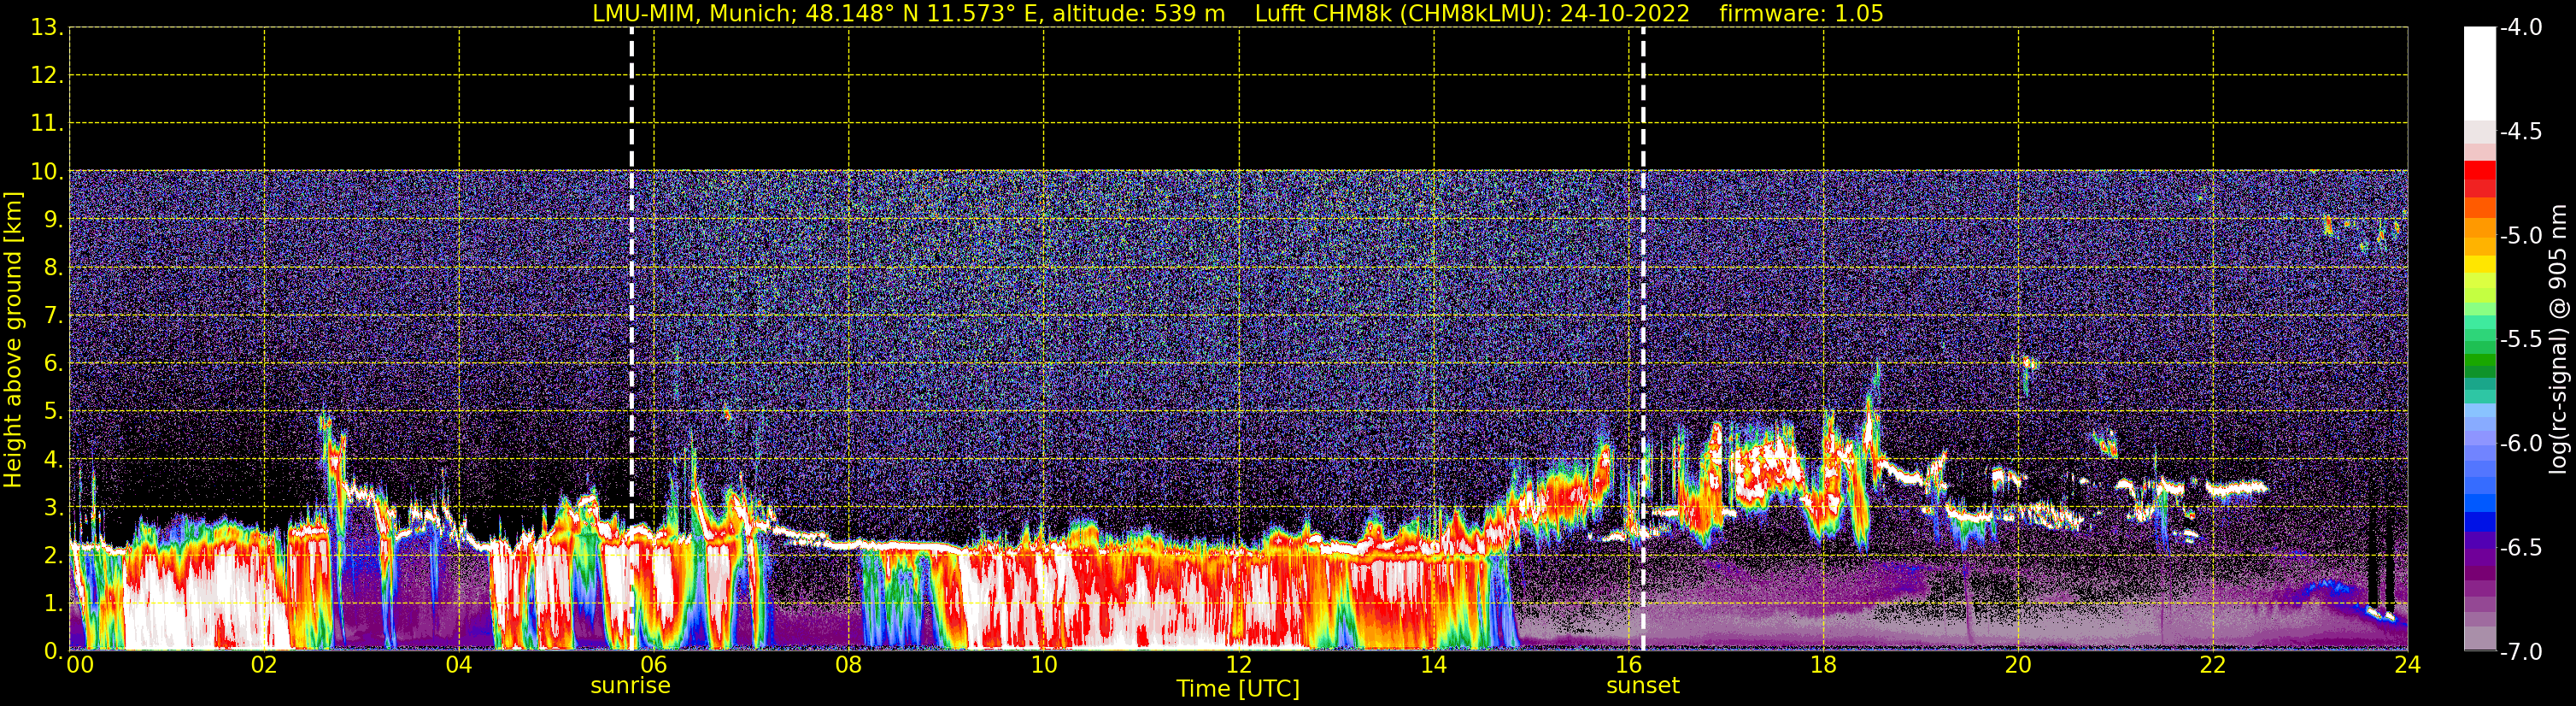Click the height axis tick label "4."
The height and width of the screenshot is (706, 2576).
point(53,460)
